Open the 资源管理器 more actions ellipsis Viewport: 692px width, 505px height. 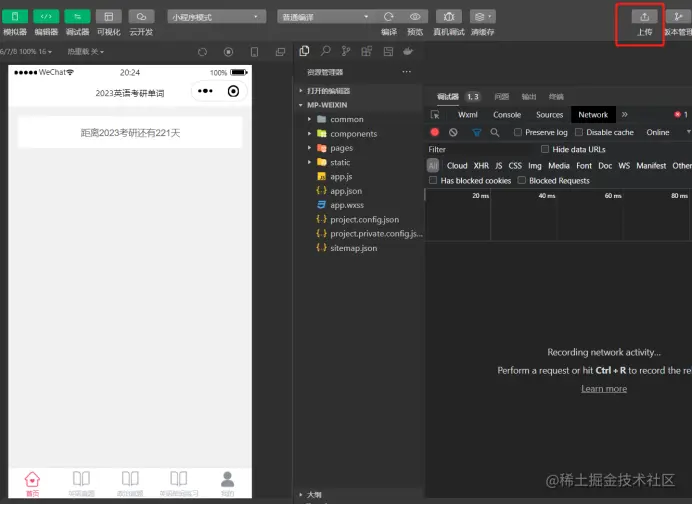point(406,72)
